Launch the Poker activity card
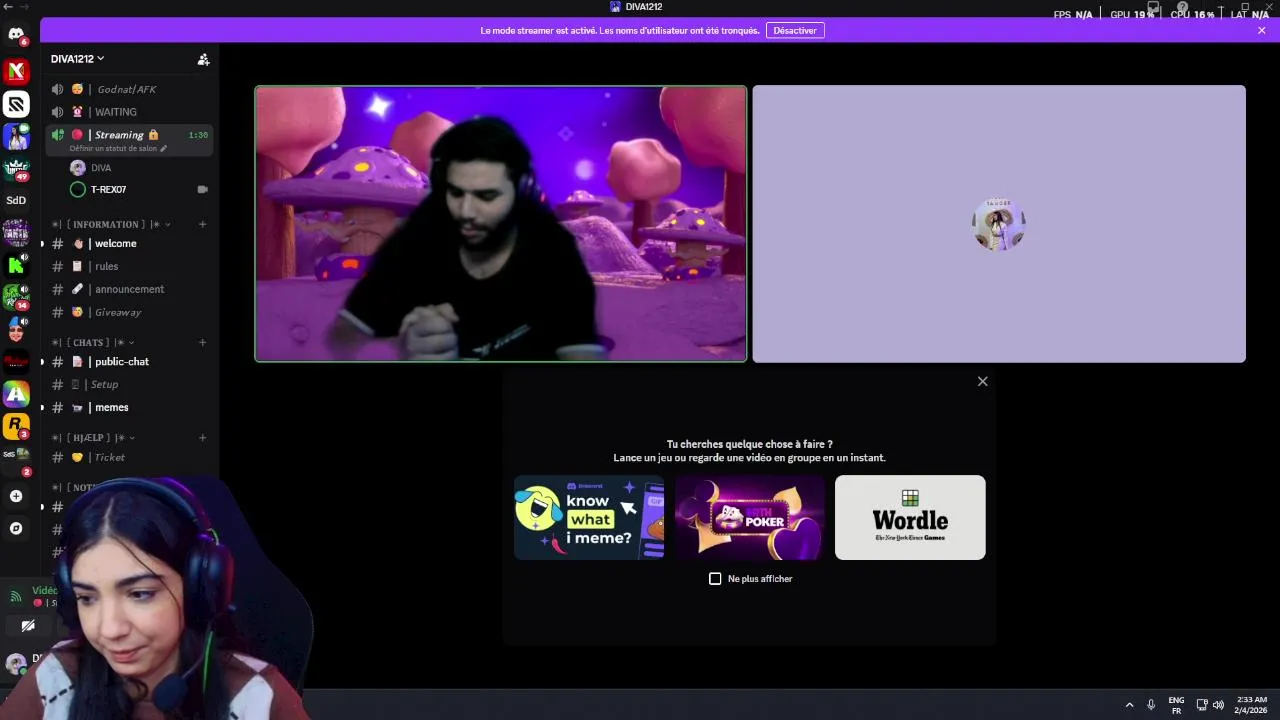Viewport: 1280px width, 720px height. point(749,517)
